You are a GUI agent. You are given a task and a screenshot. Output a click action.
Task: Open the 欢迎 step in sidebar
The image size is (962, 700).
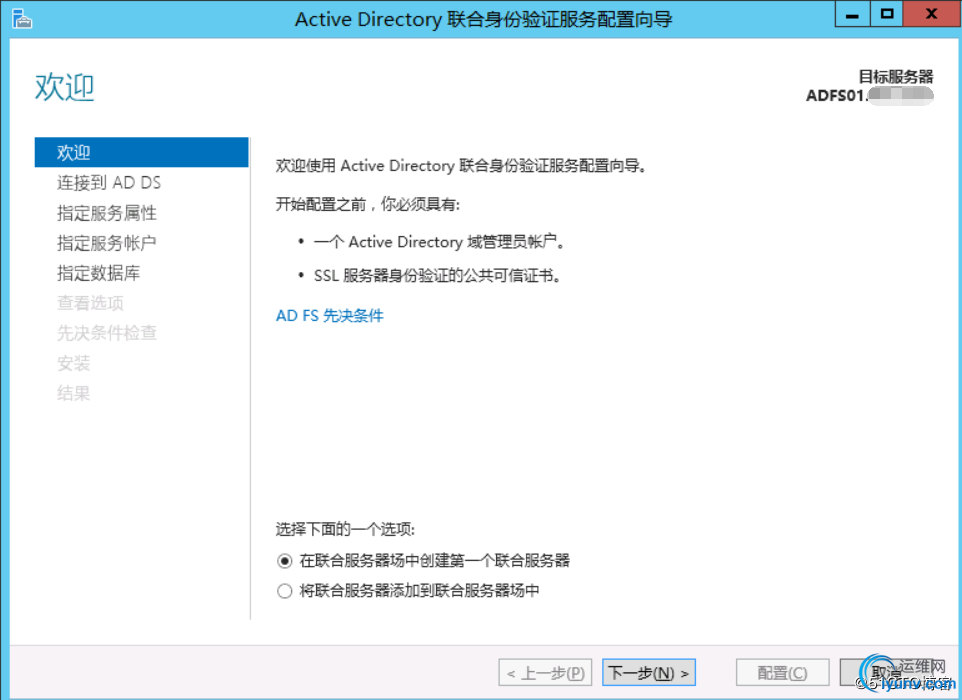pos(142,152)
